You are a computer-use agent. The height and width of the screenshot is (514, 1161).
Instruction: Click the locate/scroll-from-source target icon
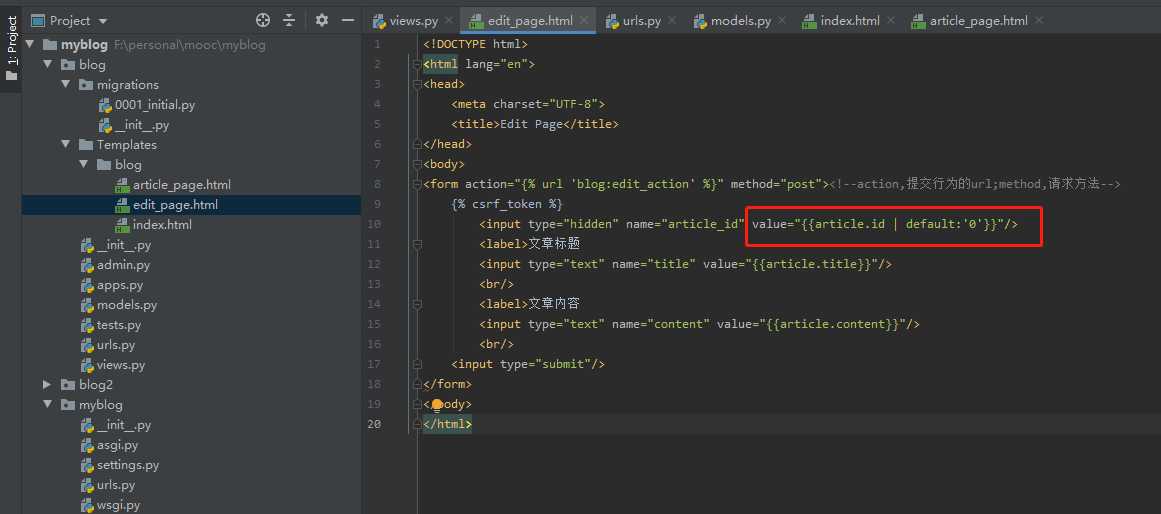(262, 20)
